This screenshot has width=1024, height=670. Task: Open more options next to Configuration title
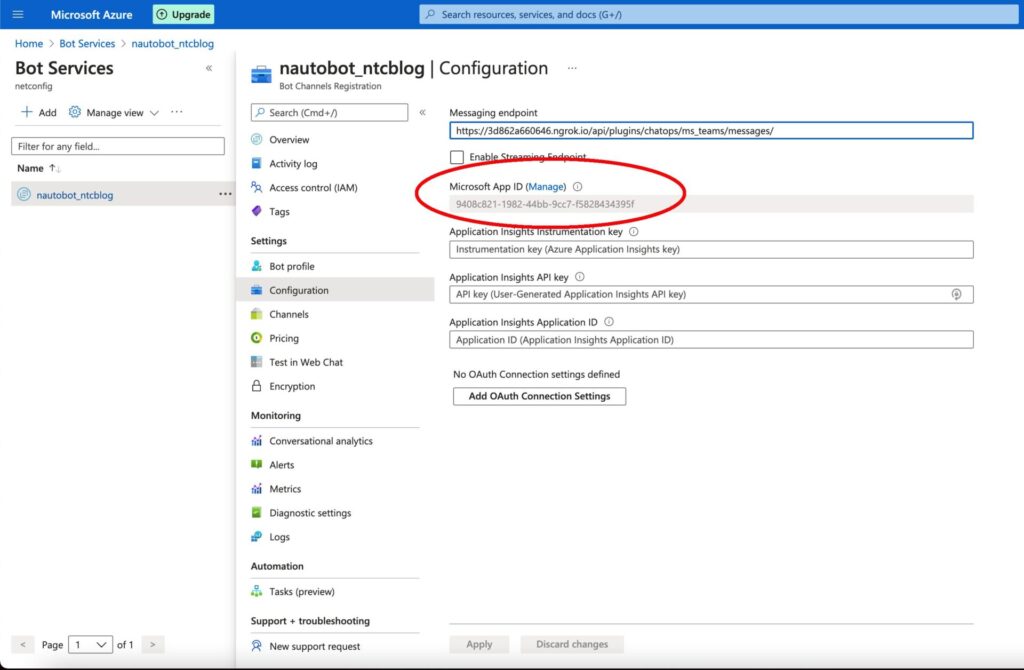[x=572, y=68]
